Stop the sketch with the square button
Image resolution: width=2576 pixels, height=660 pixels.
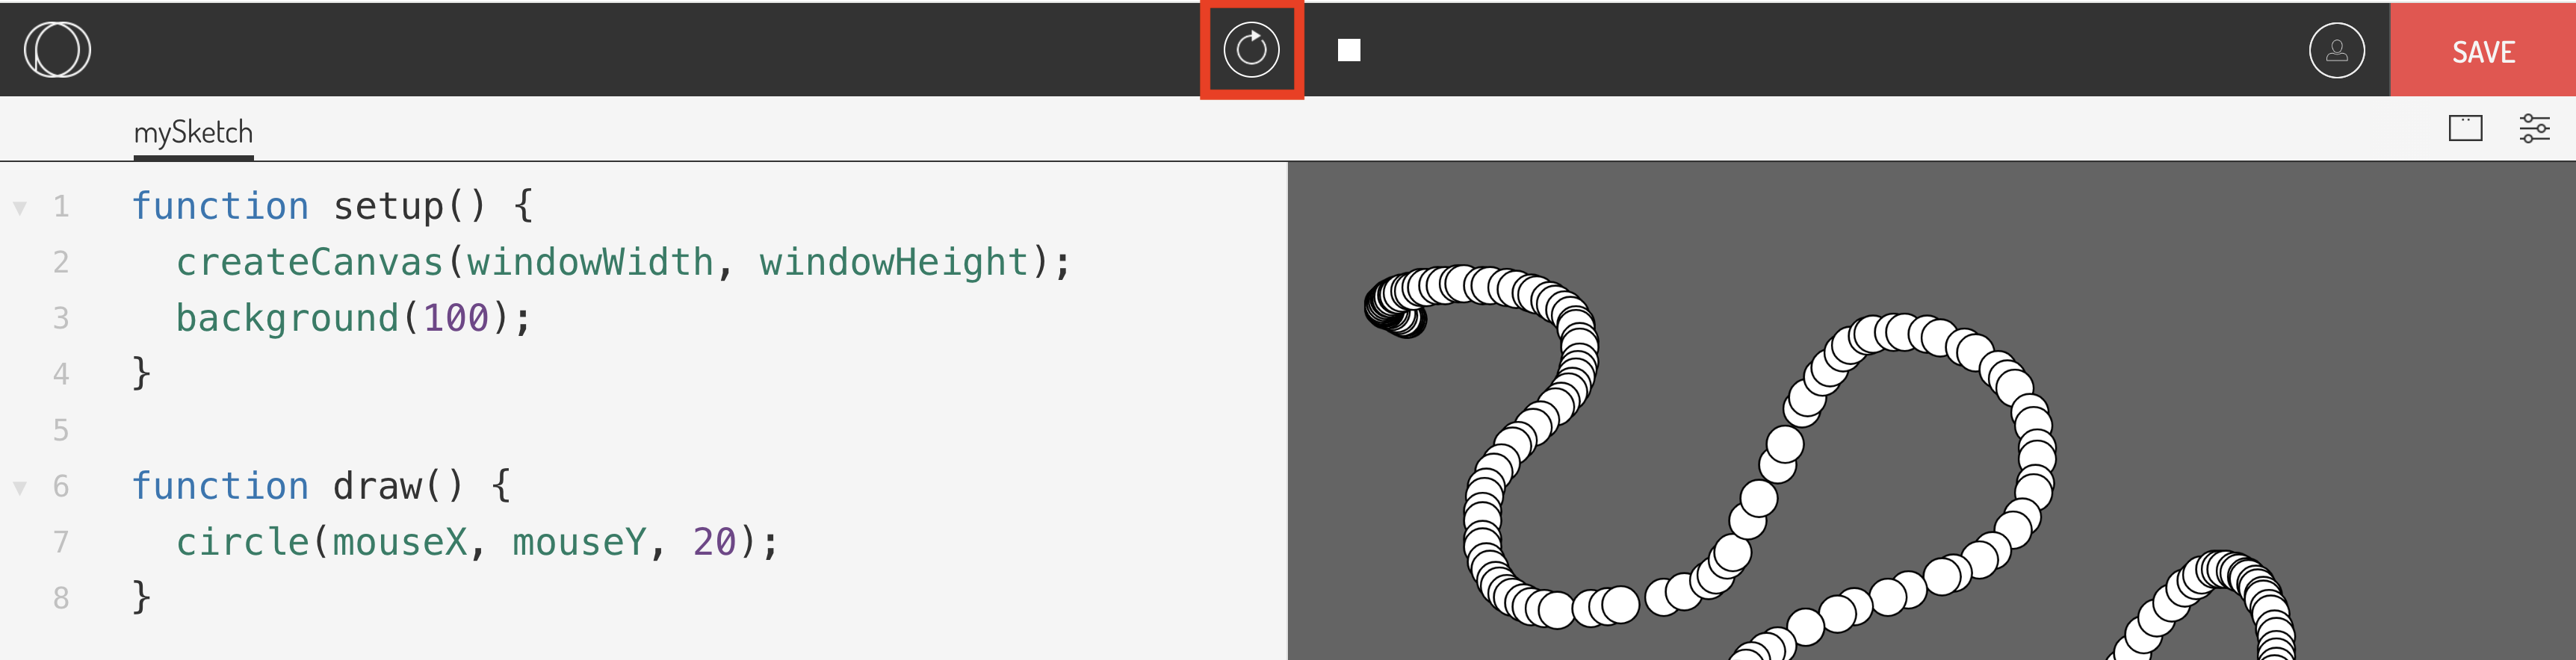1348,50
